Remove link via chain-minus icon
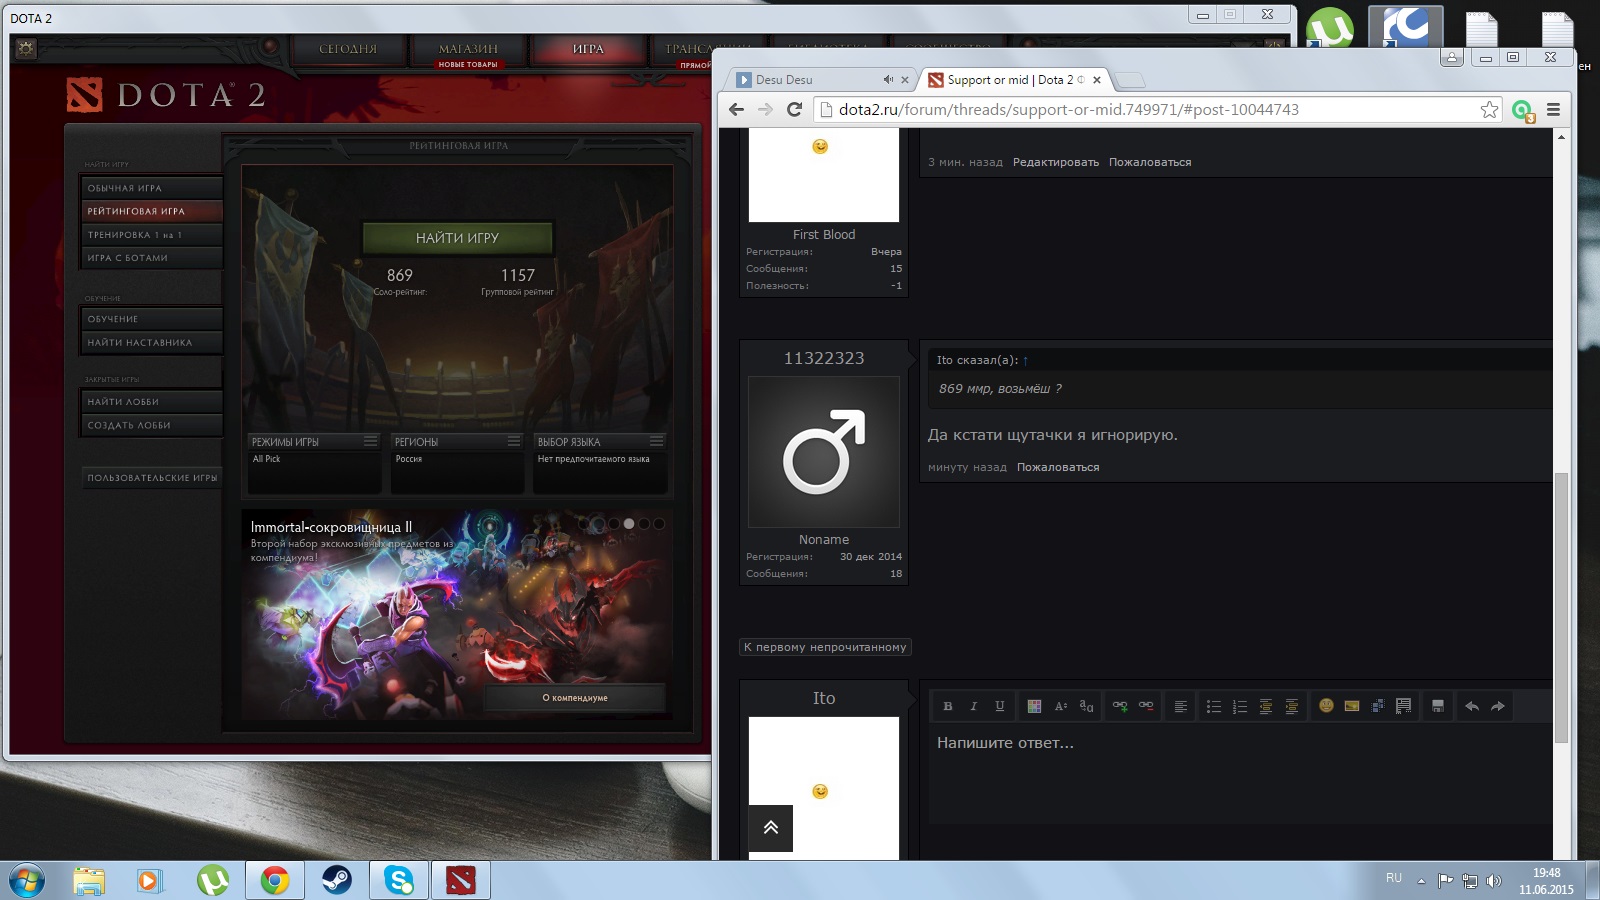This screenshot has height=900, width=1600. [x=1146, y=706]
